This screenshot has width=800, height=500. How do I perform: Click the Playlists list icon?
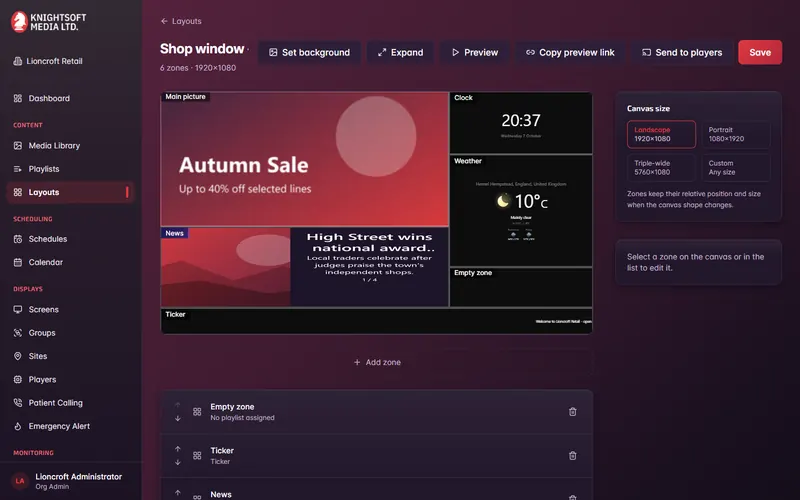pyautogui.click(x=18, y=169)
